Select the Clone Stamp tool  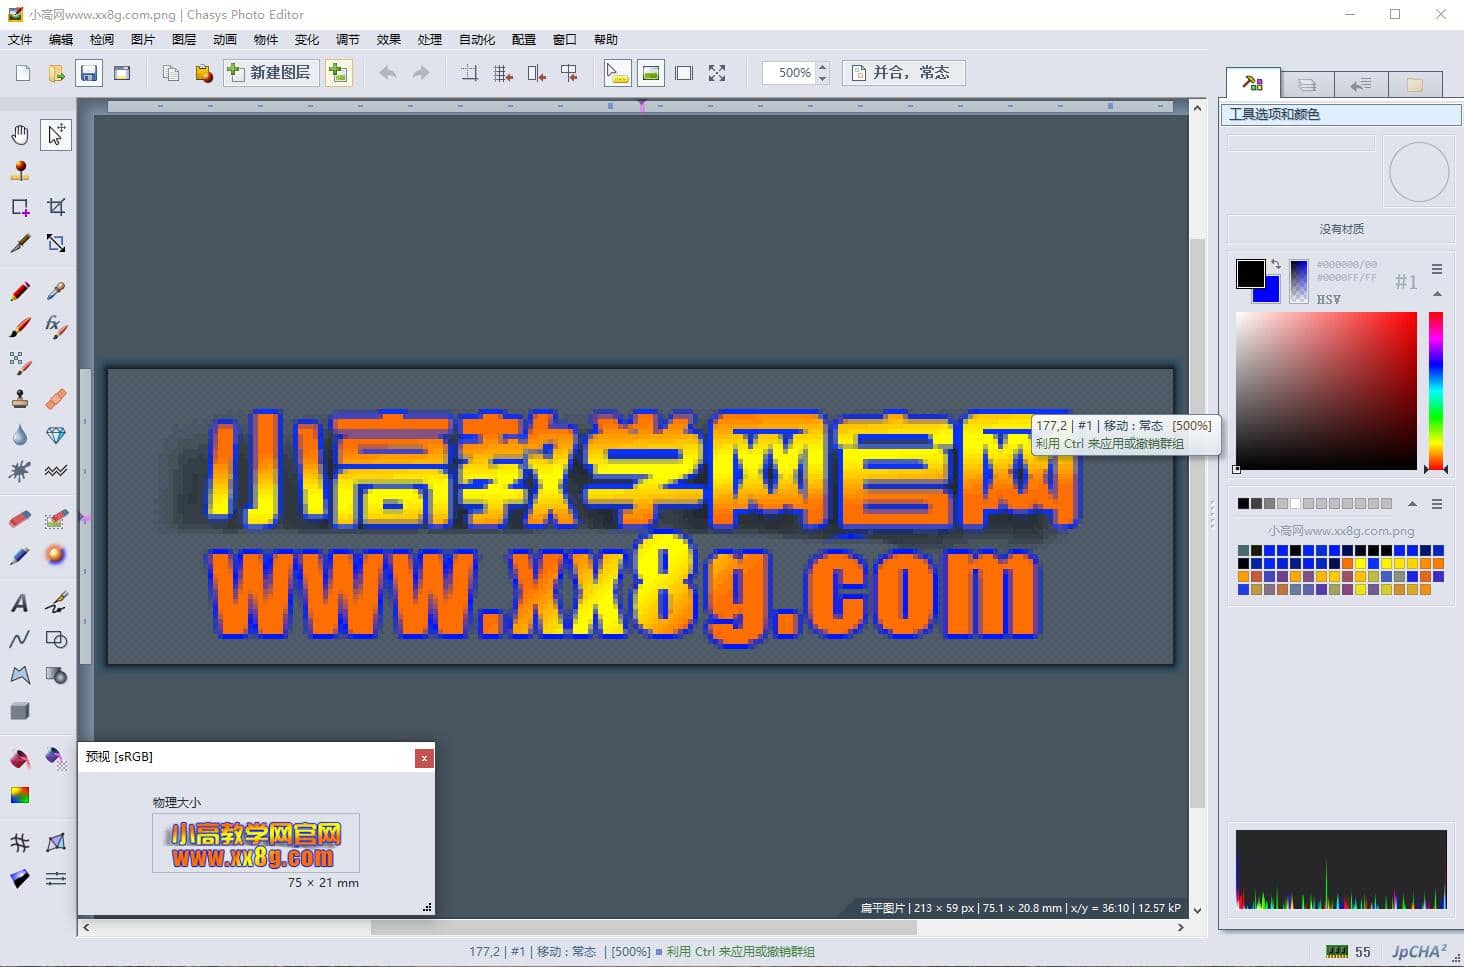pos(20,398)
